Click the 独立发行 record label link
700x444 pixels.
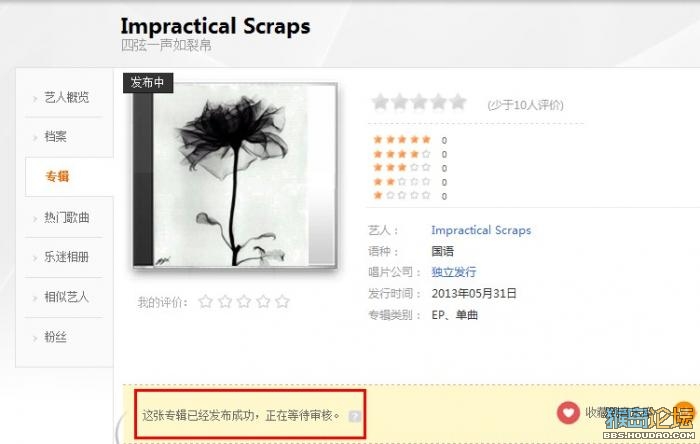pos(454,272)
